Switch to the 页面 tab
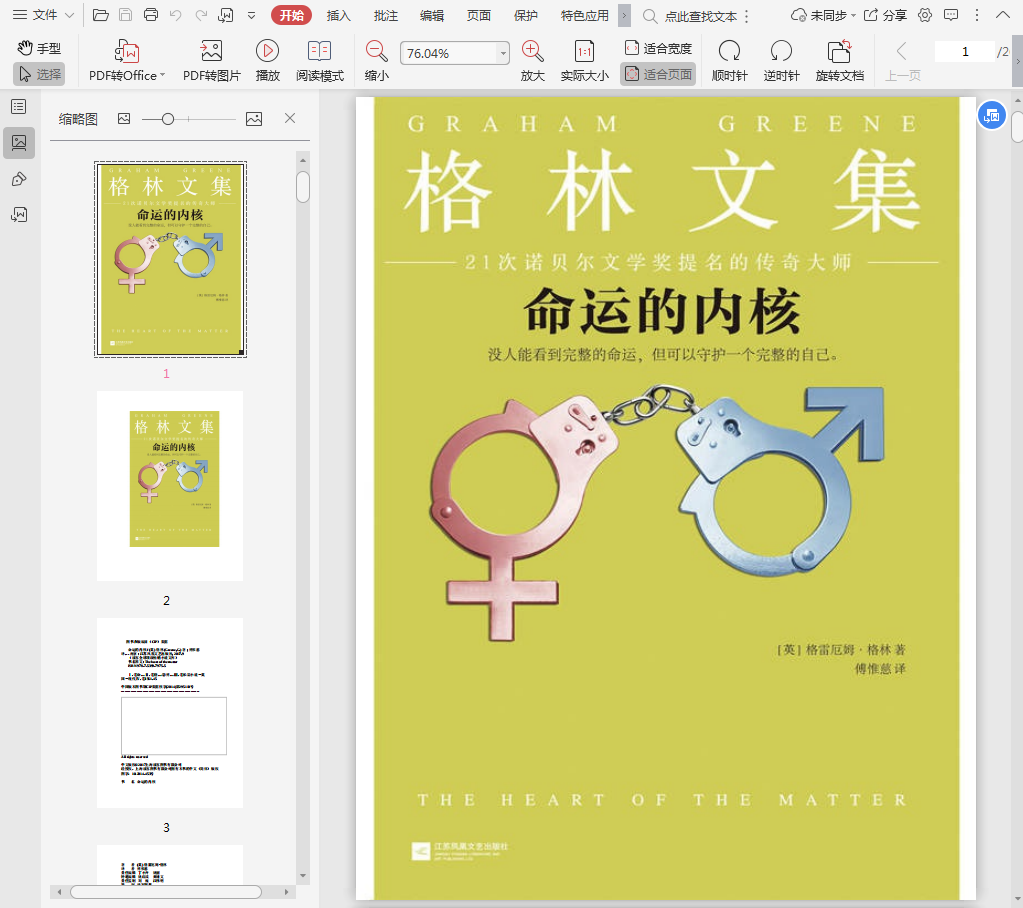Viewport: 1023px width, 908px height. (479, 15)
